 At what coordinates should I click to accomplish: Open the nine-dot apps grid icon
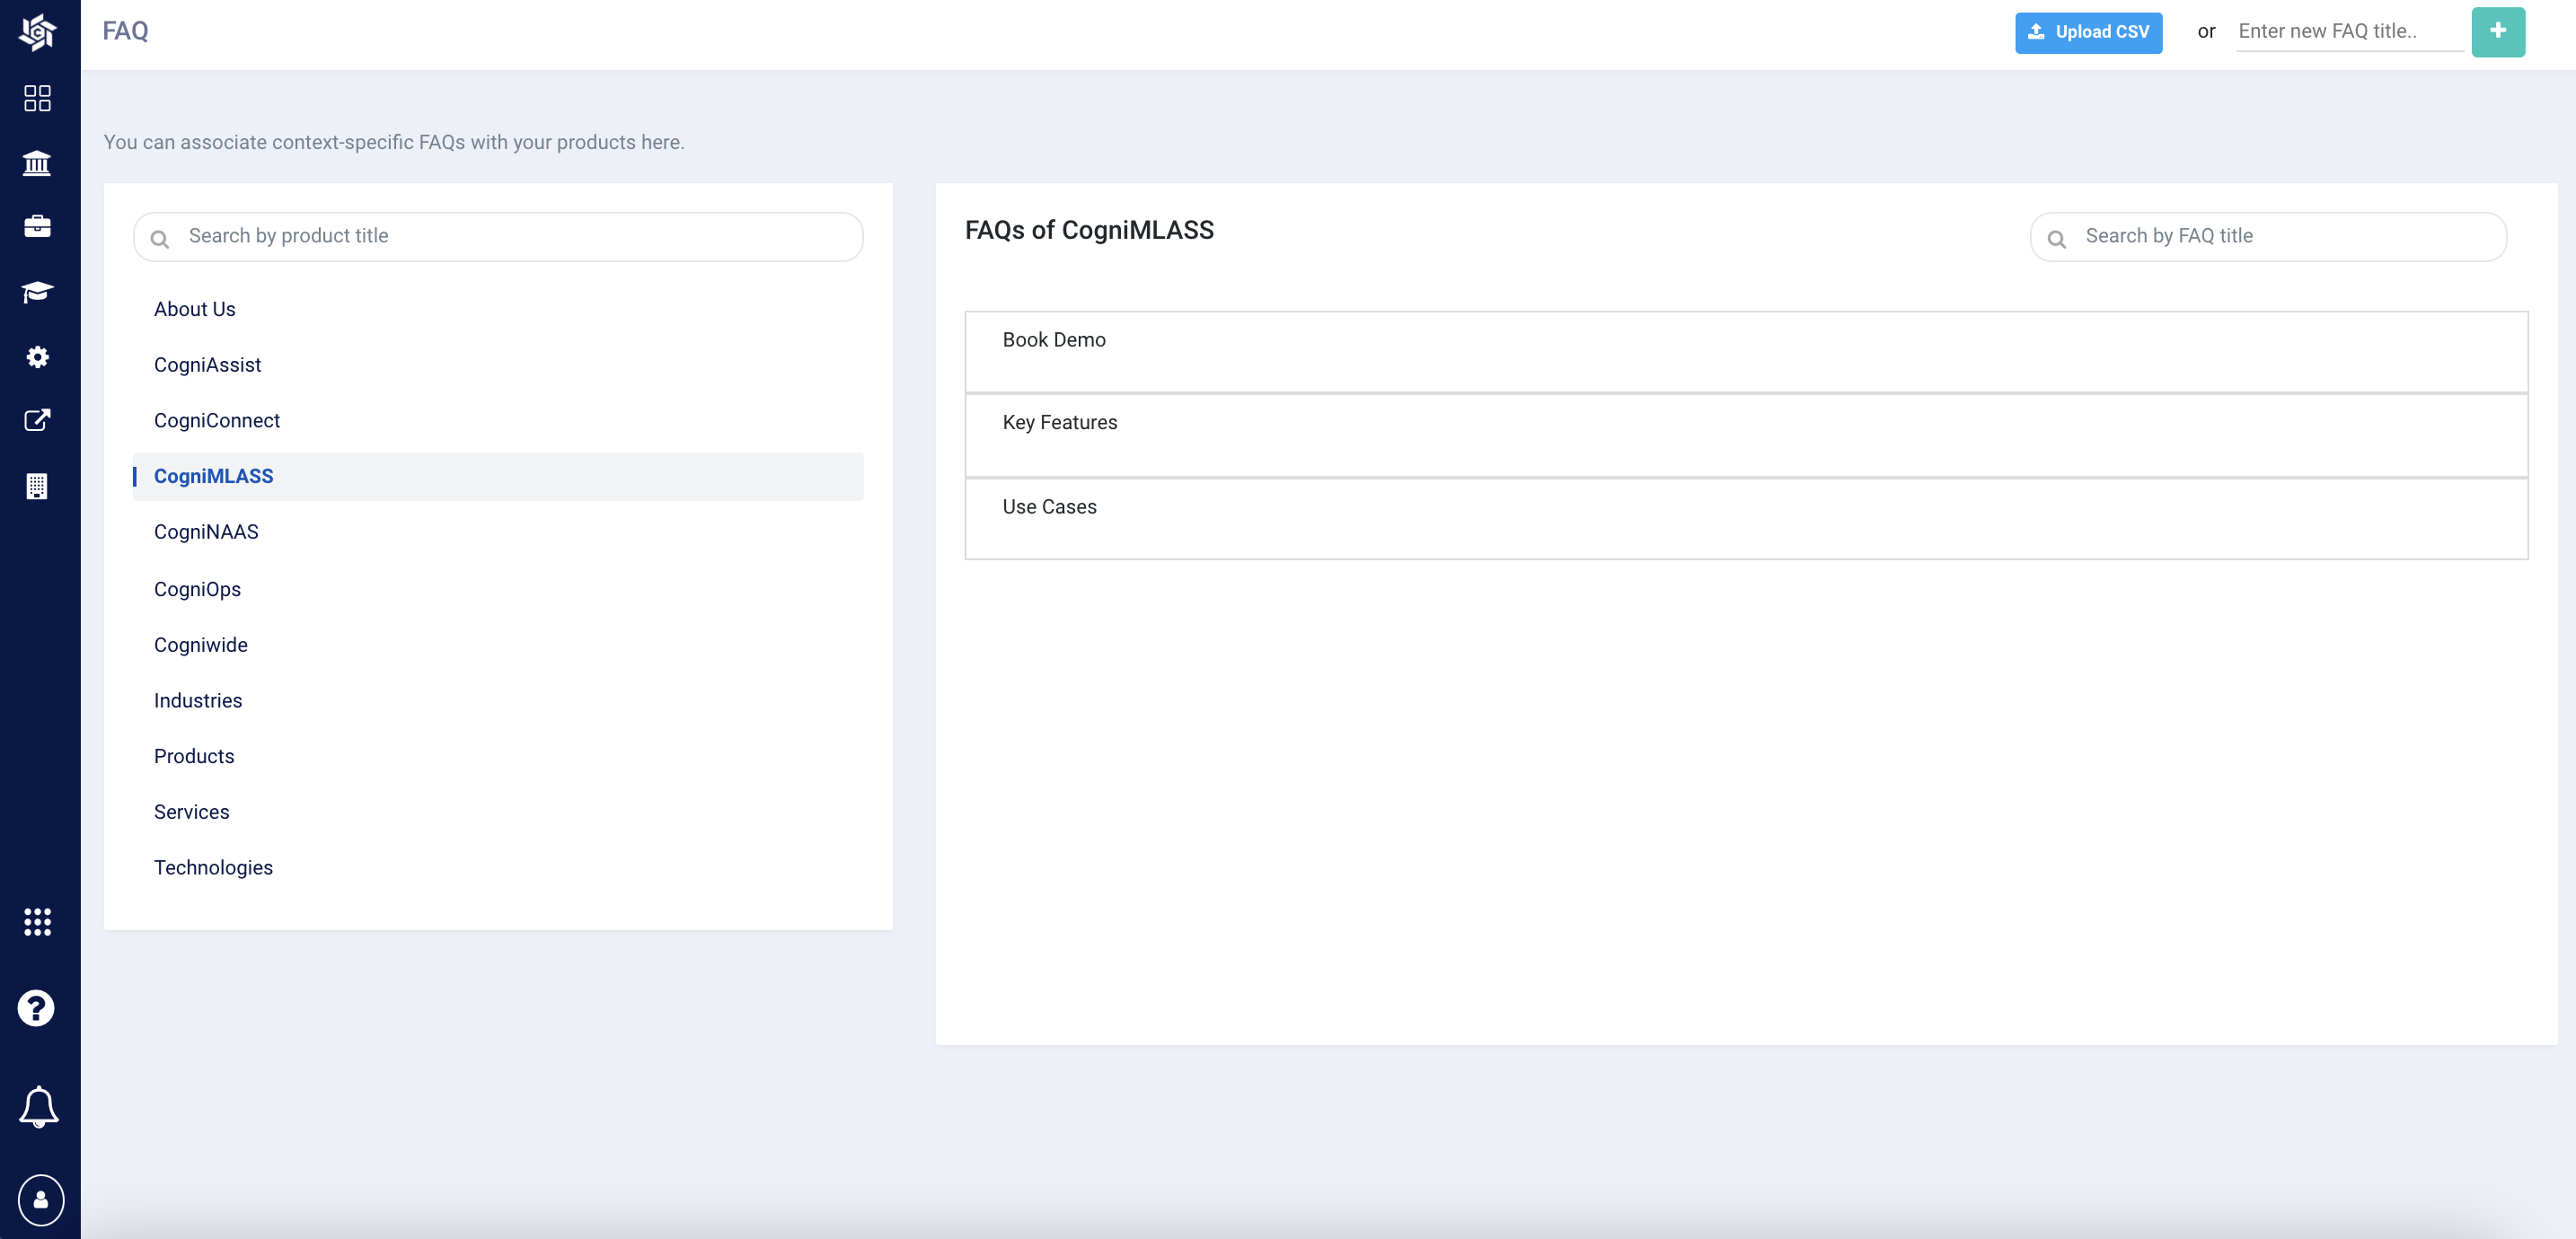pos(37,922)
